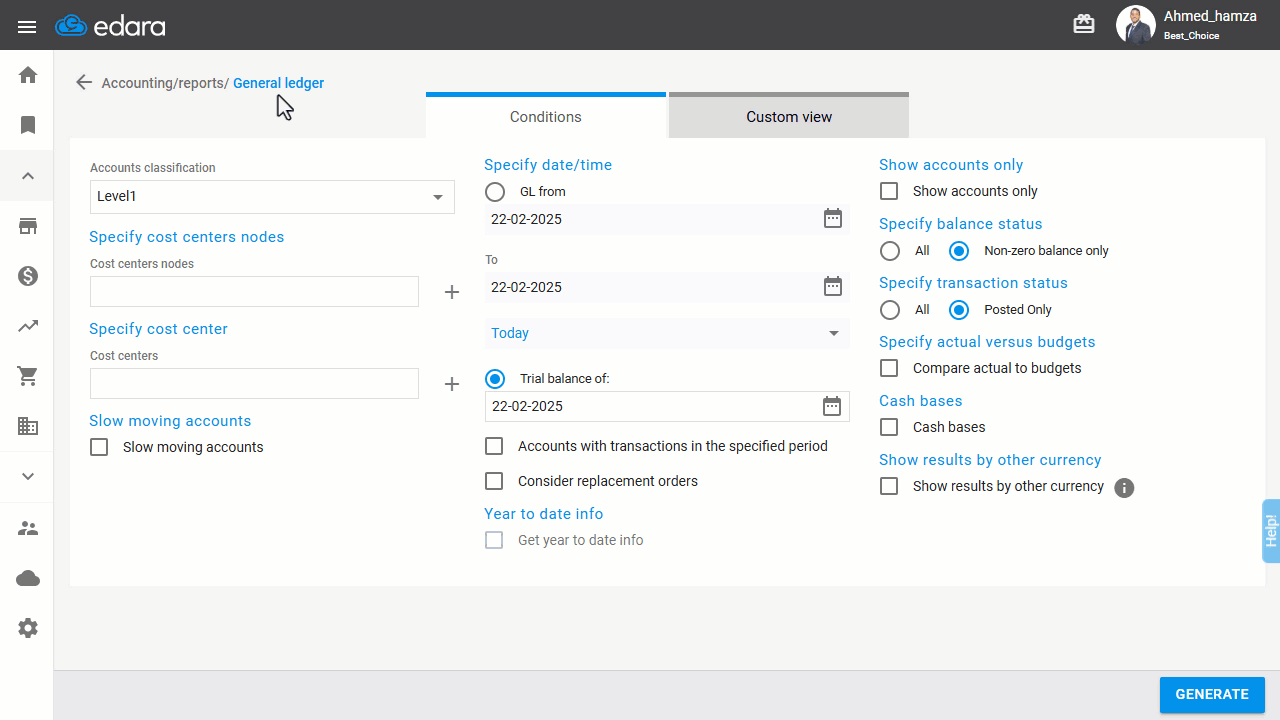Click the GENERATE button
This screenshot has width=1280, height=720.
point(1212,694)
